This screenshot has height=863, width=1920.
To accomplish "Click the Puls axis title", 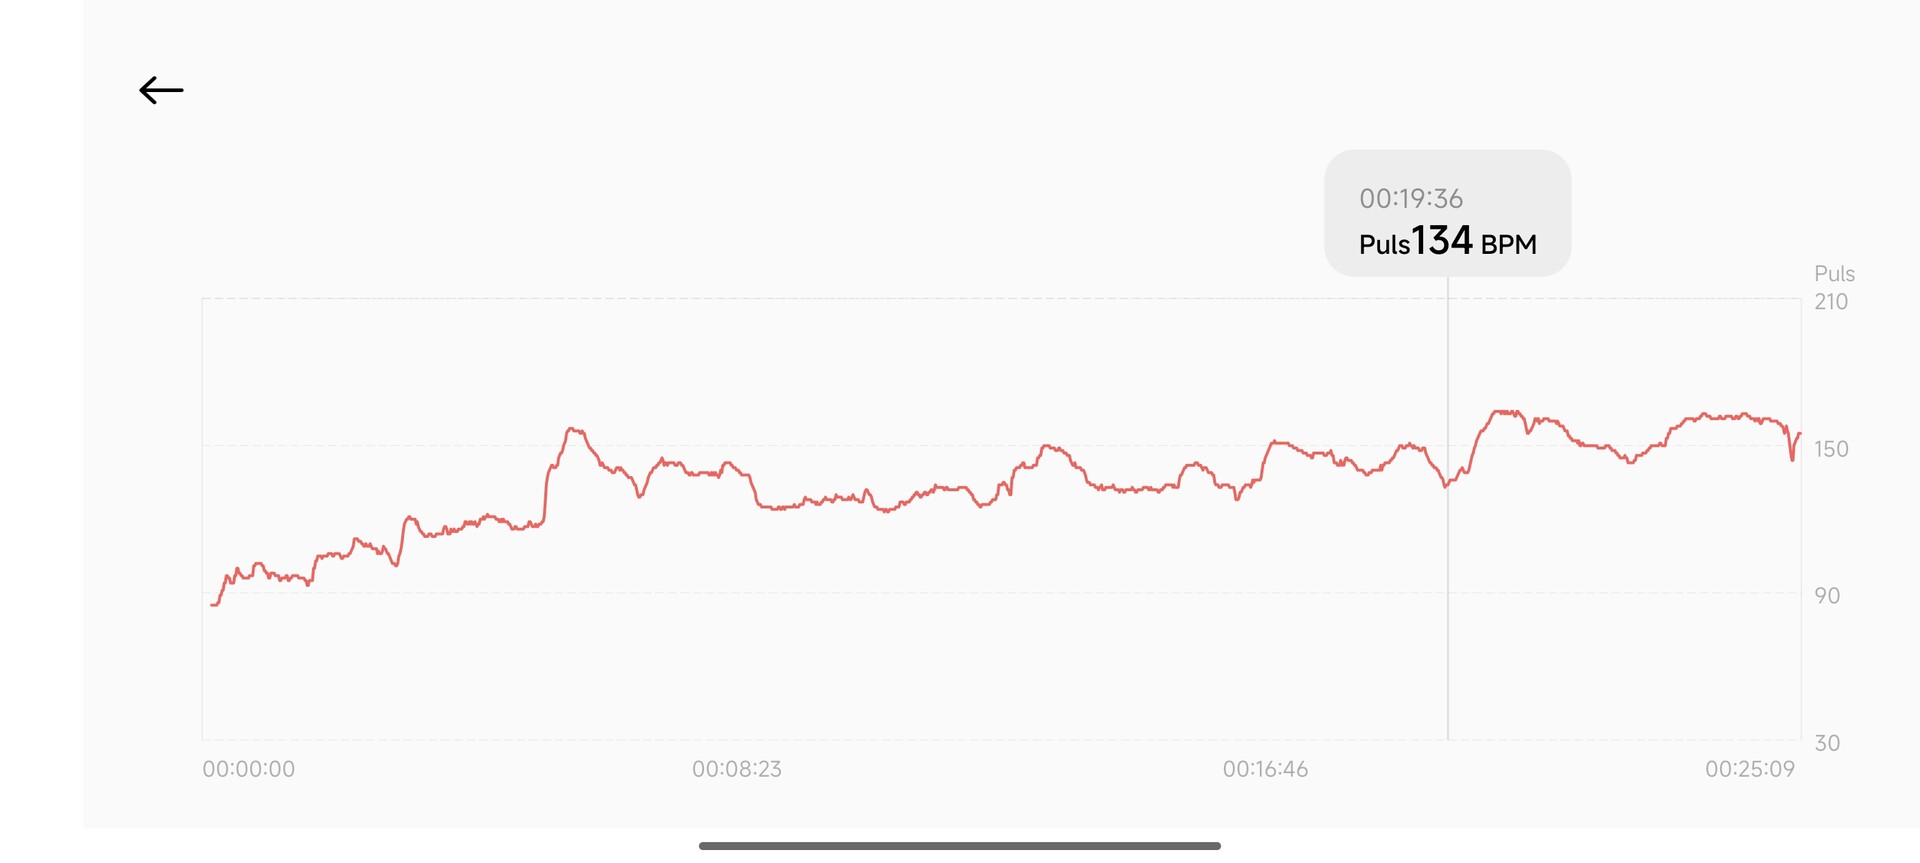I will (1834, 274).
